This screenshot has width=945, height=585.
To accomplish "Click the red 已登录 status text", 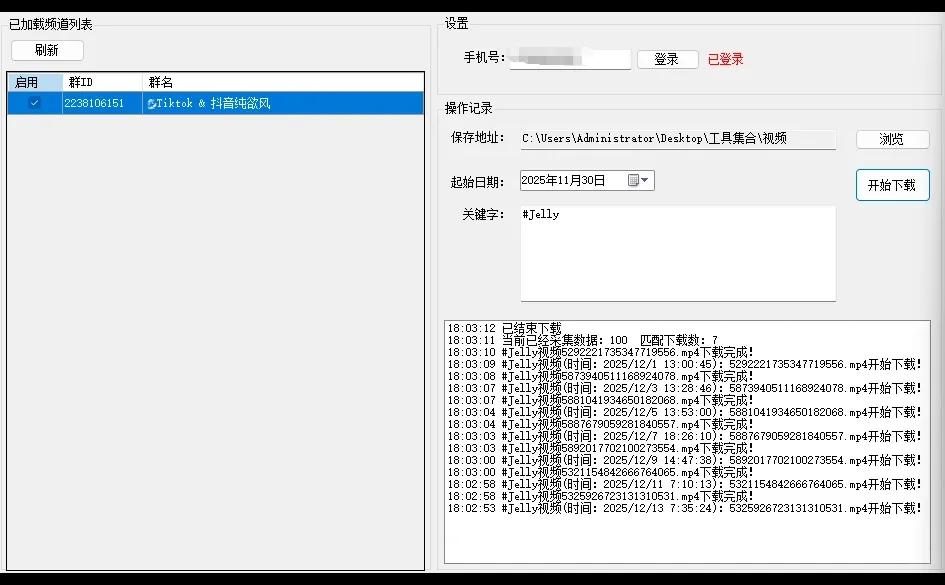I will coord(727,59).
